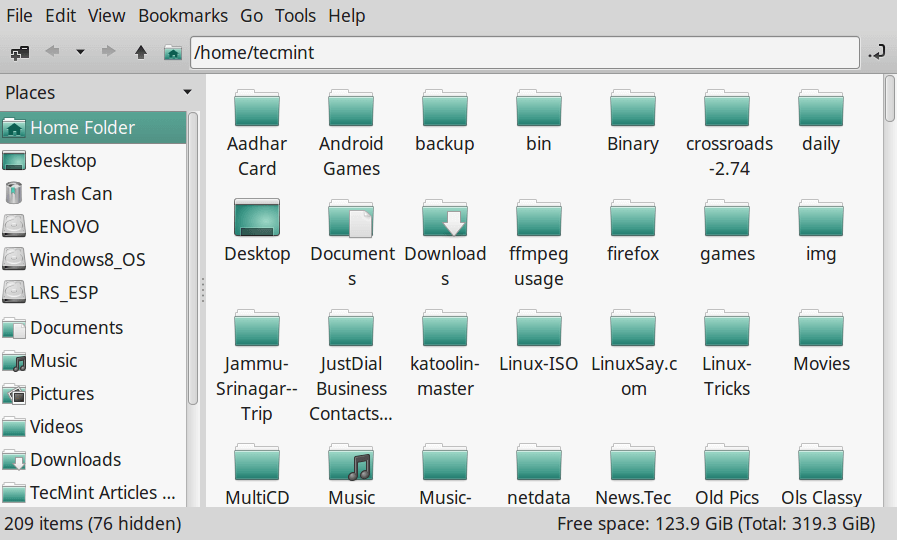The height and width of the screenshot is (540, 897).
Task: Select Pictures in the Places sidebar
Action: point(62,394)
